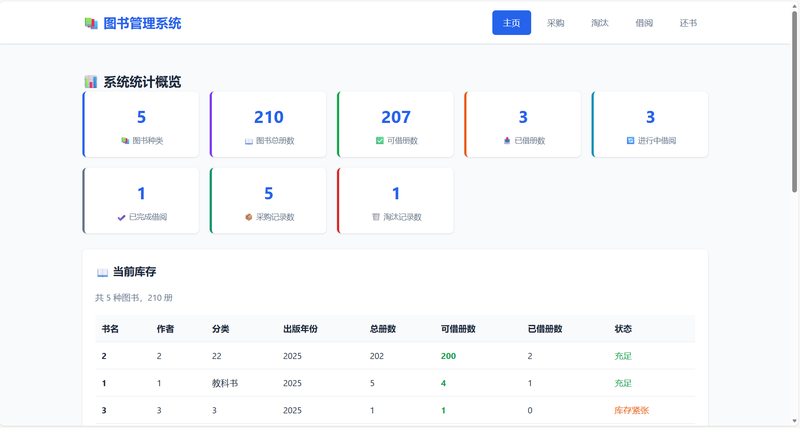Click the icon beside 进行中借阅
The image size is (800, 428).
coord(630,141)
